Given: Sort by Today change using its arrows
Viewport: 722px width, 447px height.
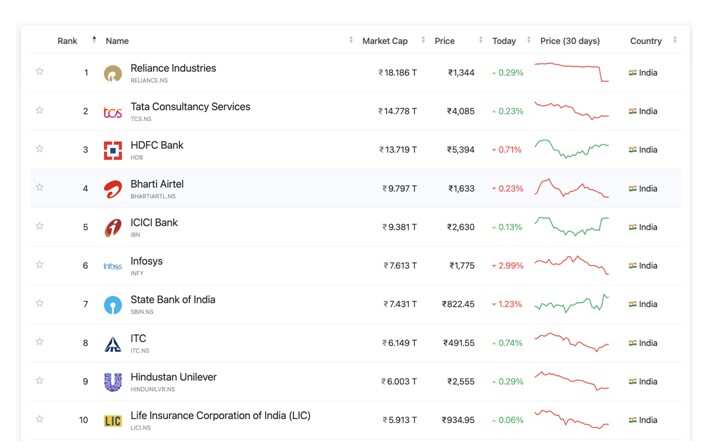Looking at the screenshot, I should (x=529, y=40).
